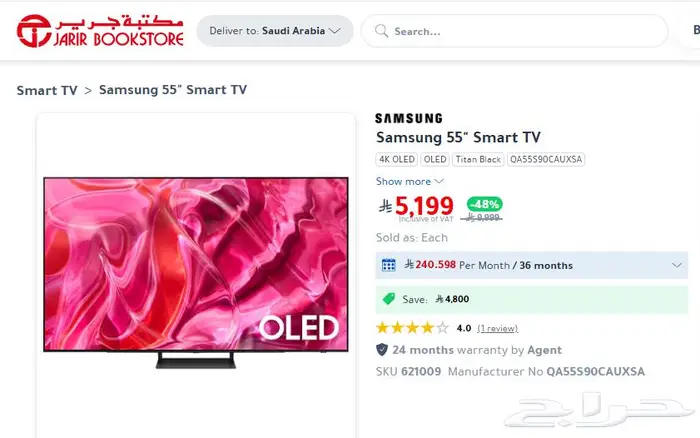Image resolution: width=700 pixels, height=438 pixels.
Task: Click the green Save price tag icon
Action: tap(389, 299)
